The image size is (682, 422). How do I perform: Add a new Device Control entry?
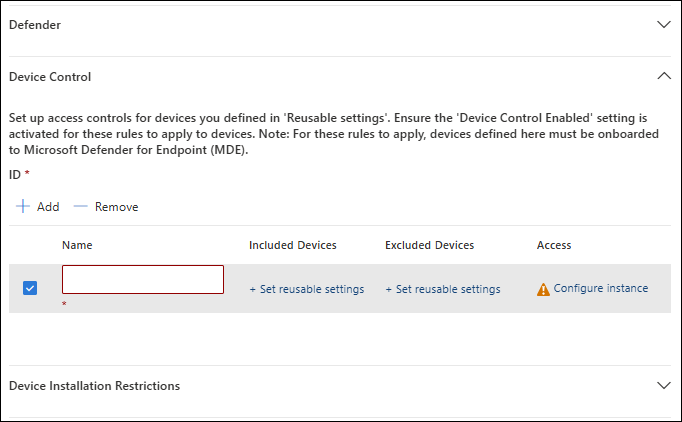[x=37, y=207]
